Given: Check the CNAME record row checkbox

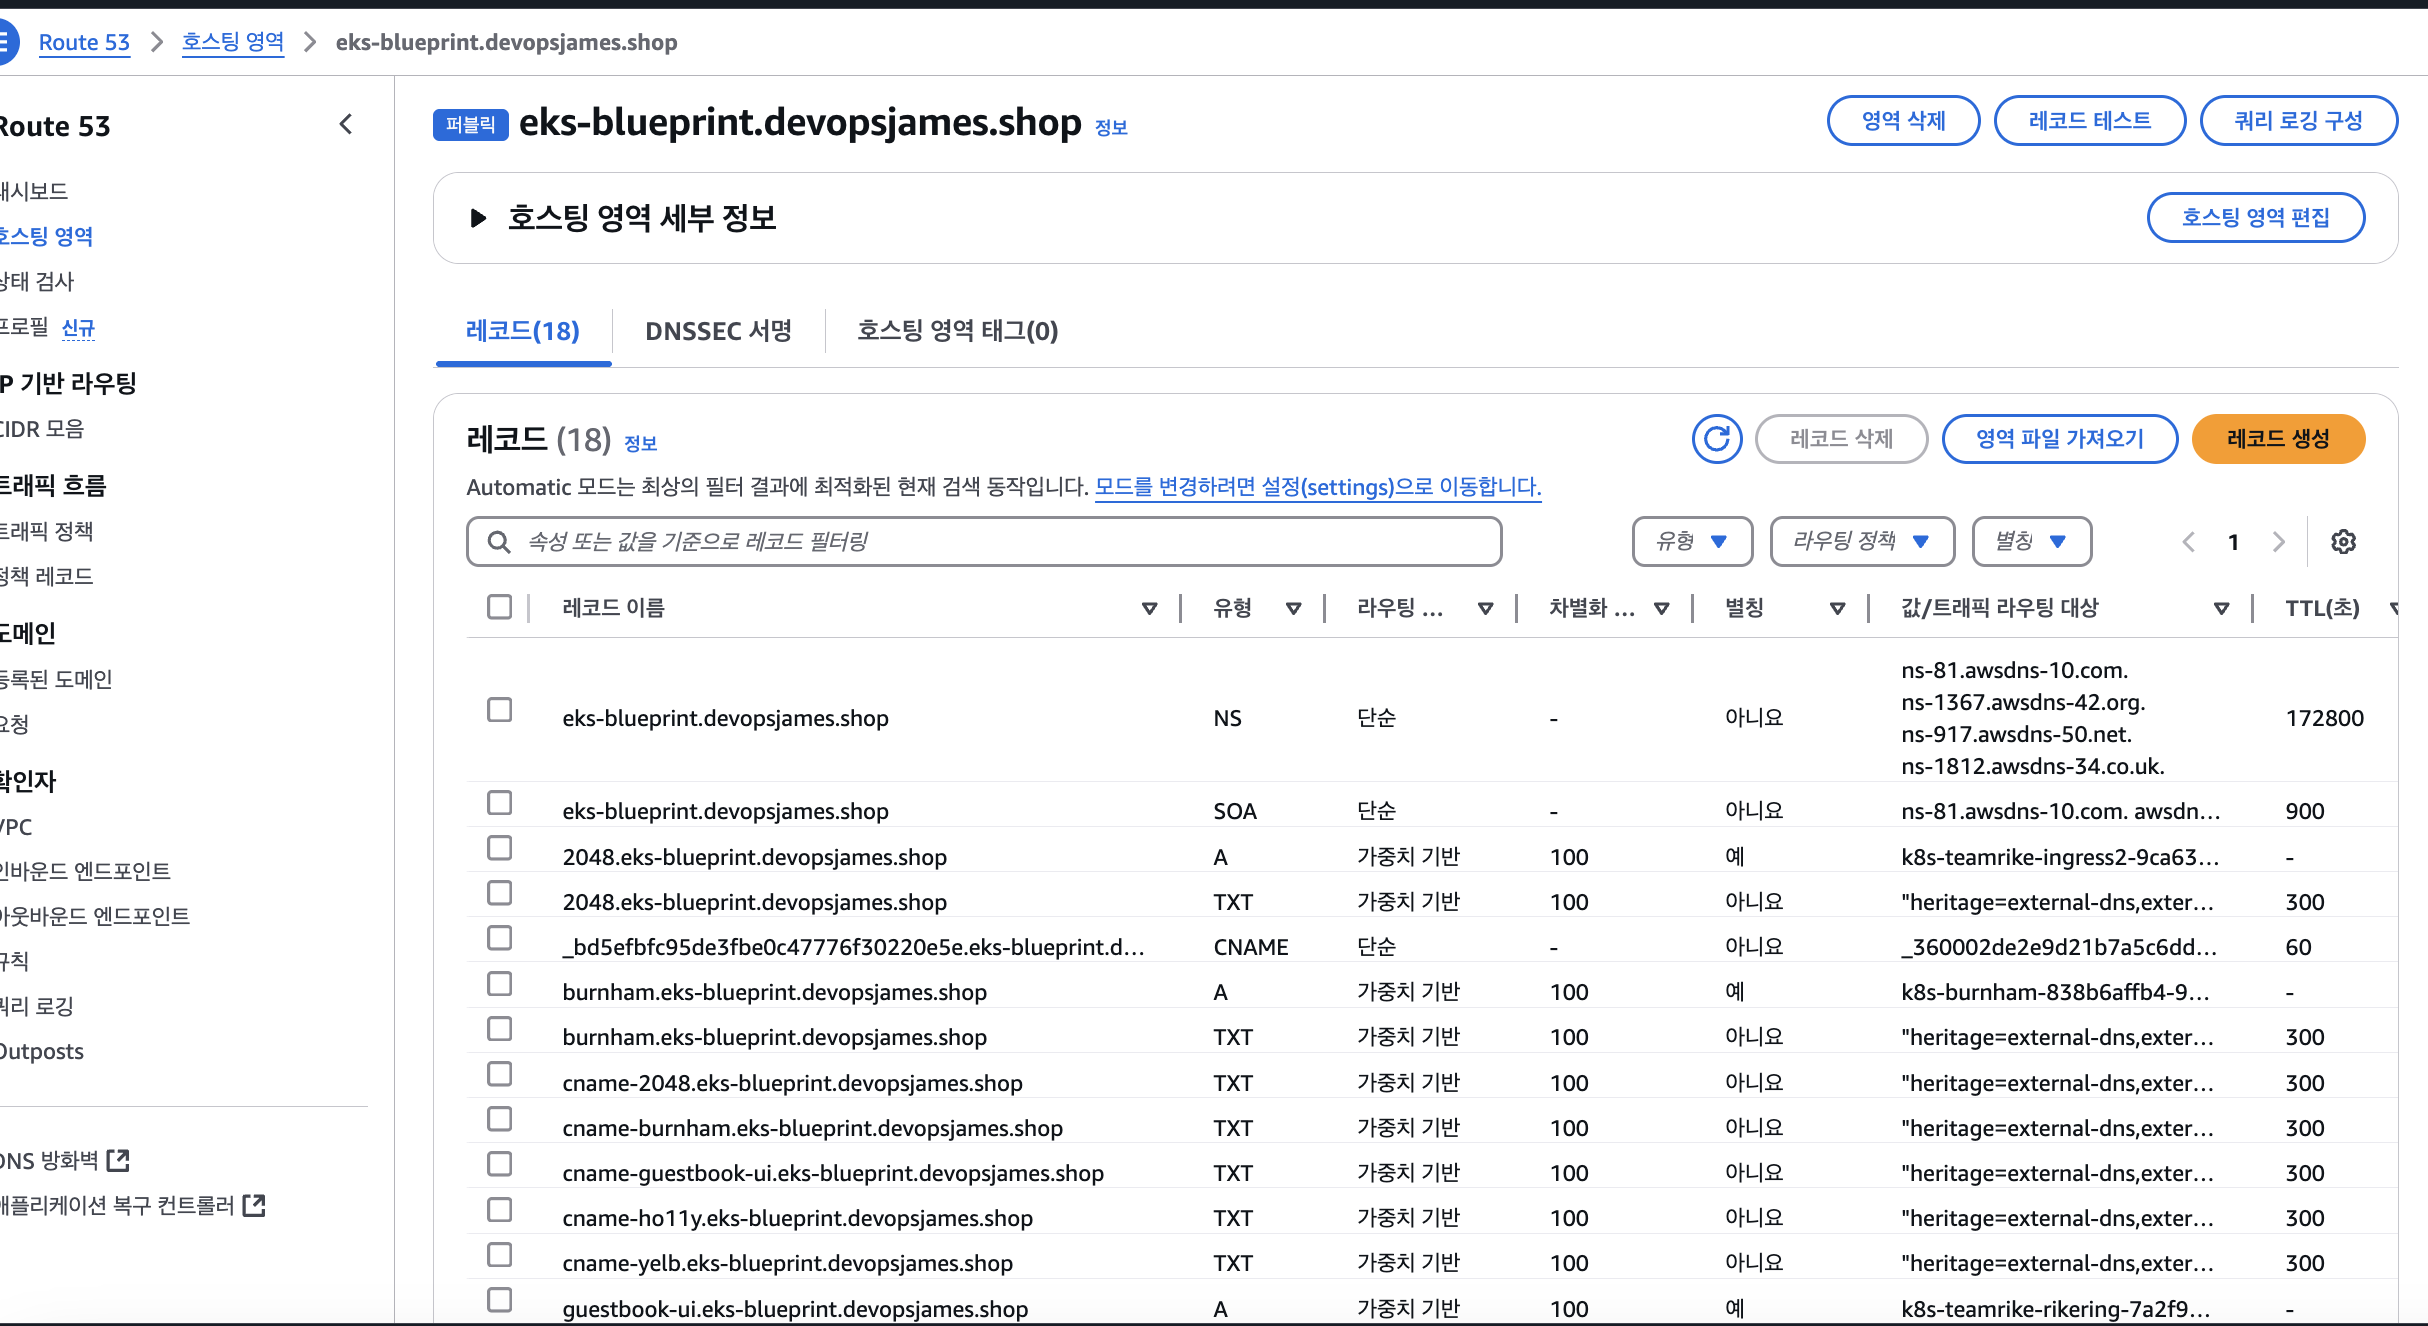Looking at the screenshot, I should 499,938.
